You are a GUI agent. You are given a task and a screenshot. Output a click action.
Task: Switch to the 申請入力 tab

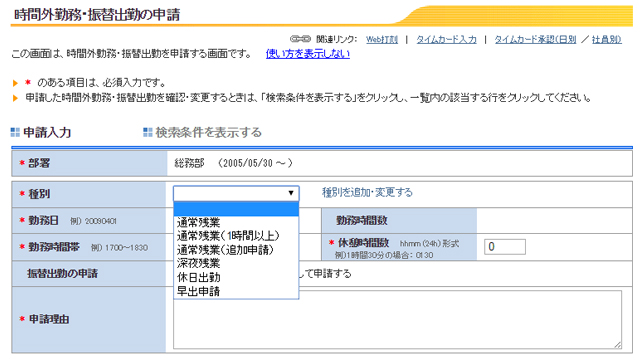[x=47, y=133]
